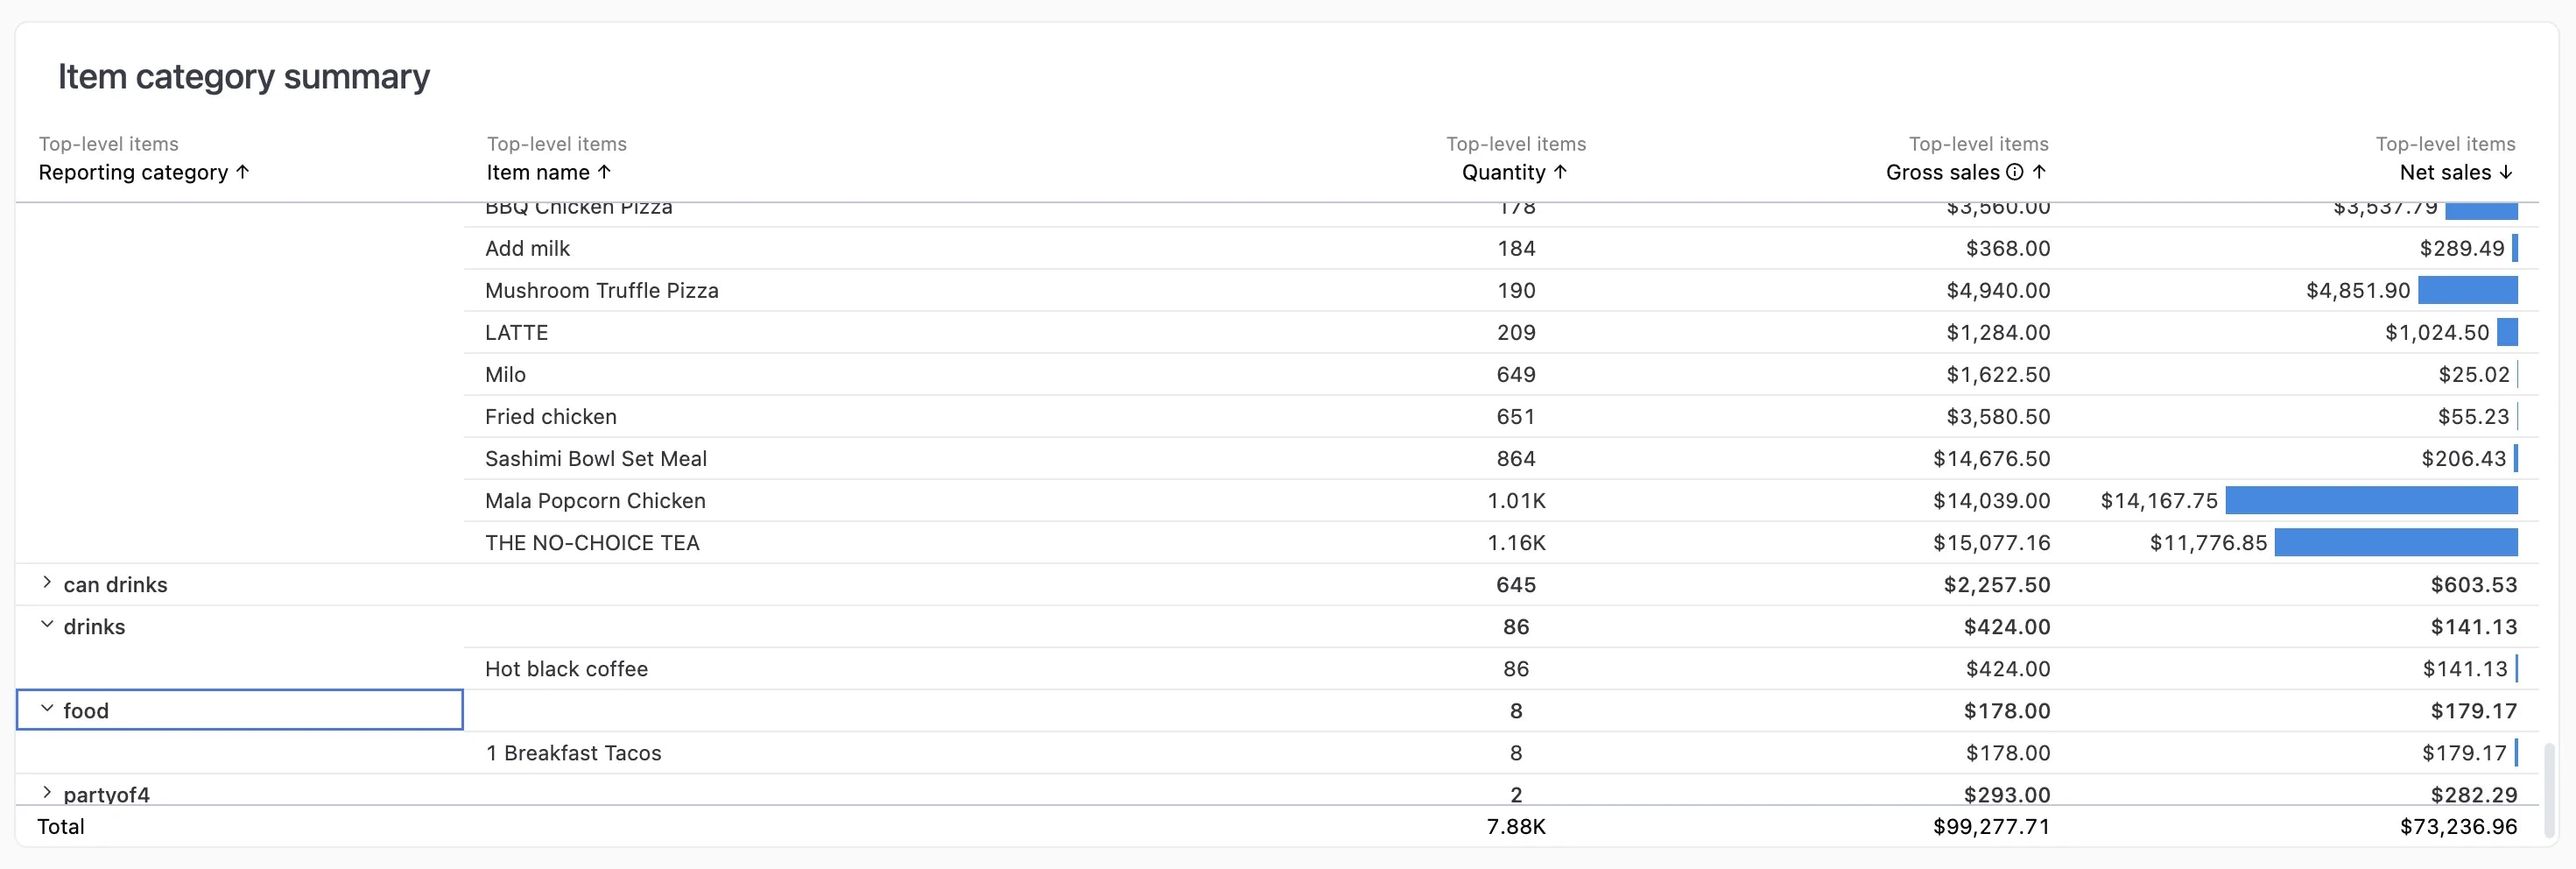Click the vertical scrollbar on the right
This screenshot has height=869, width=2576.
click(x=2547, y=790)
